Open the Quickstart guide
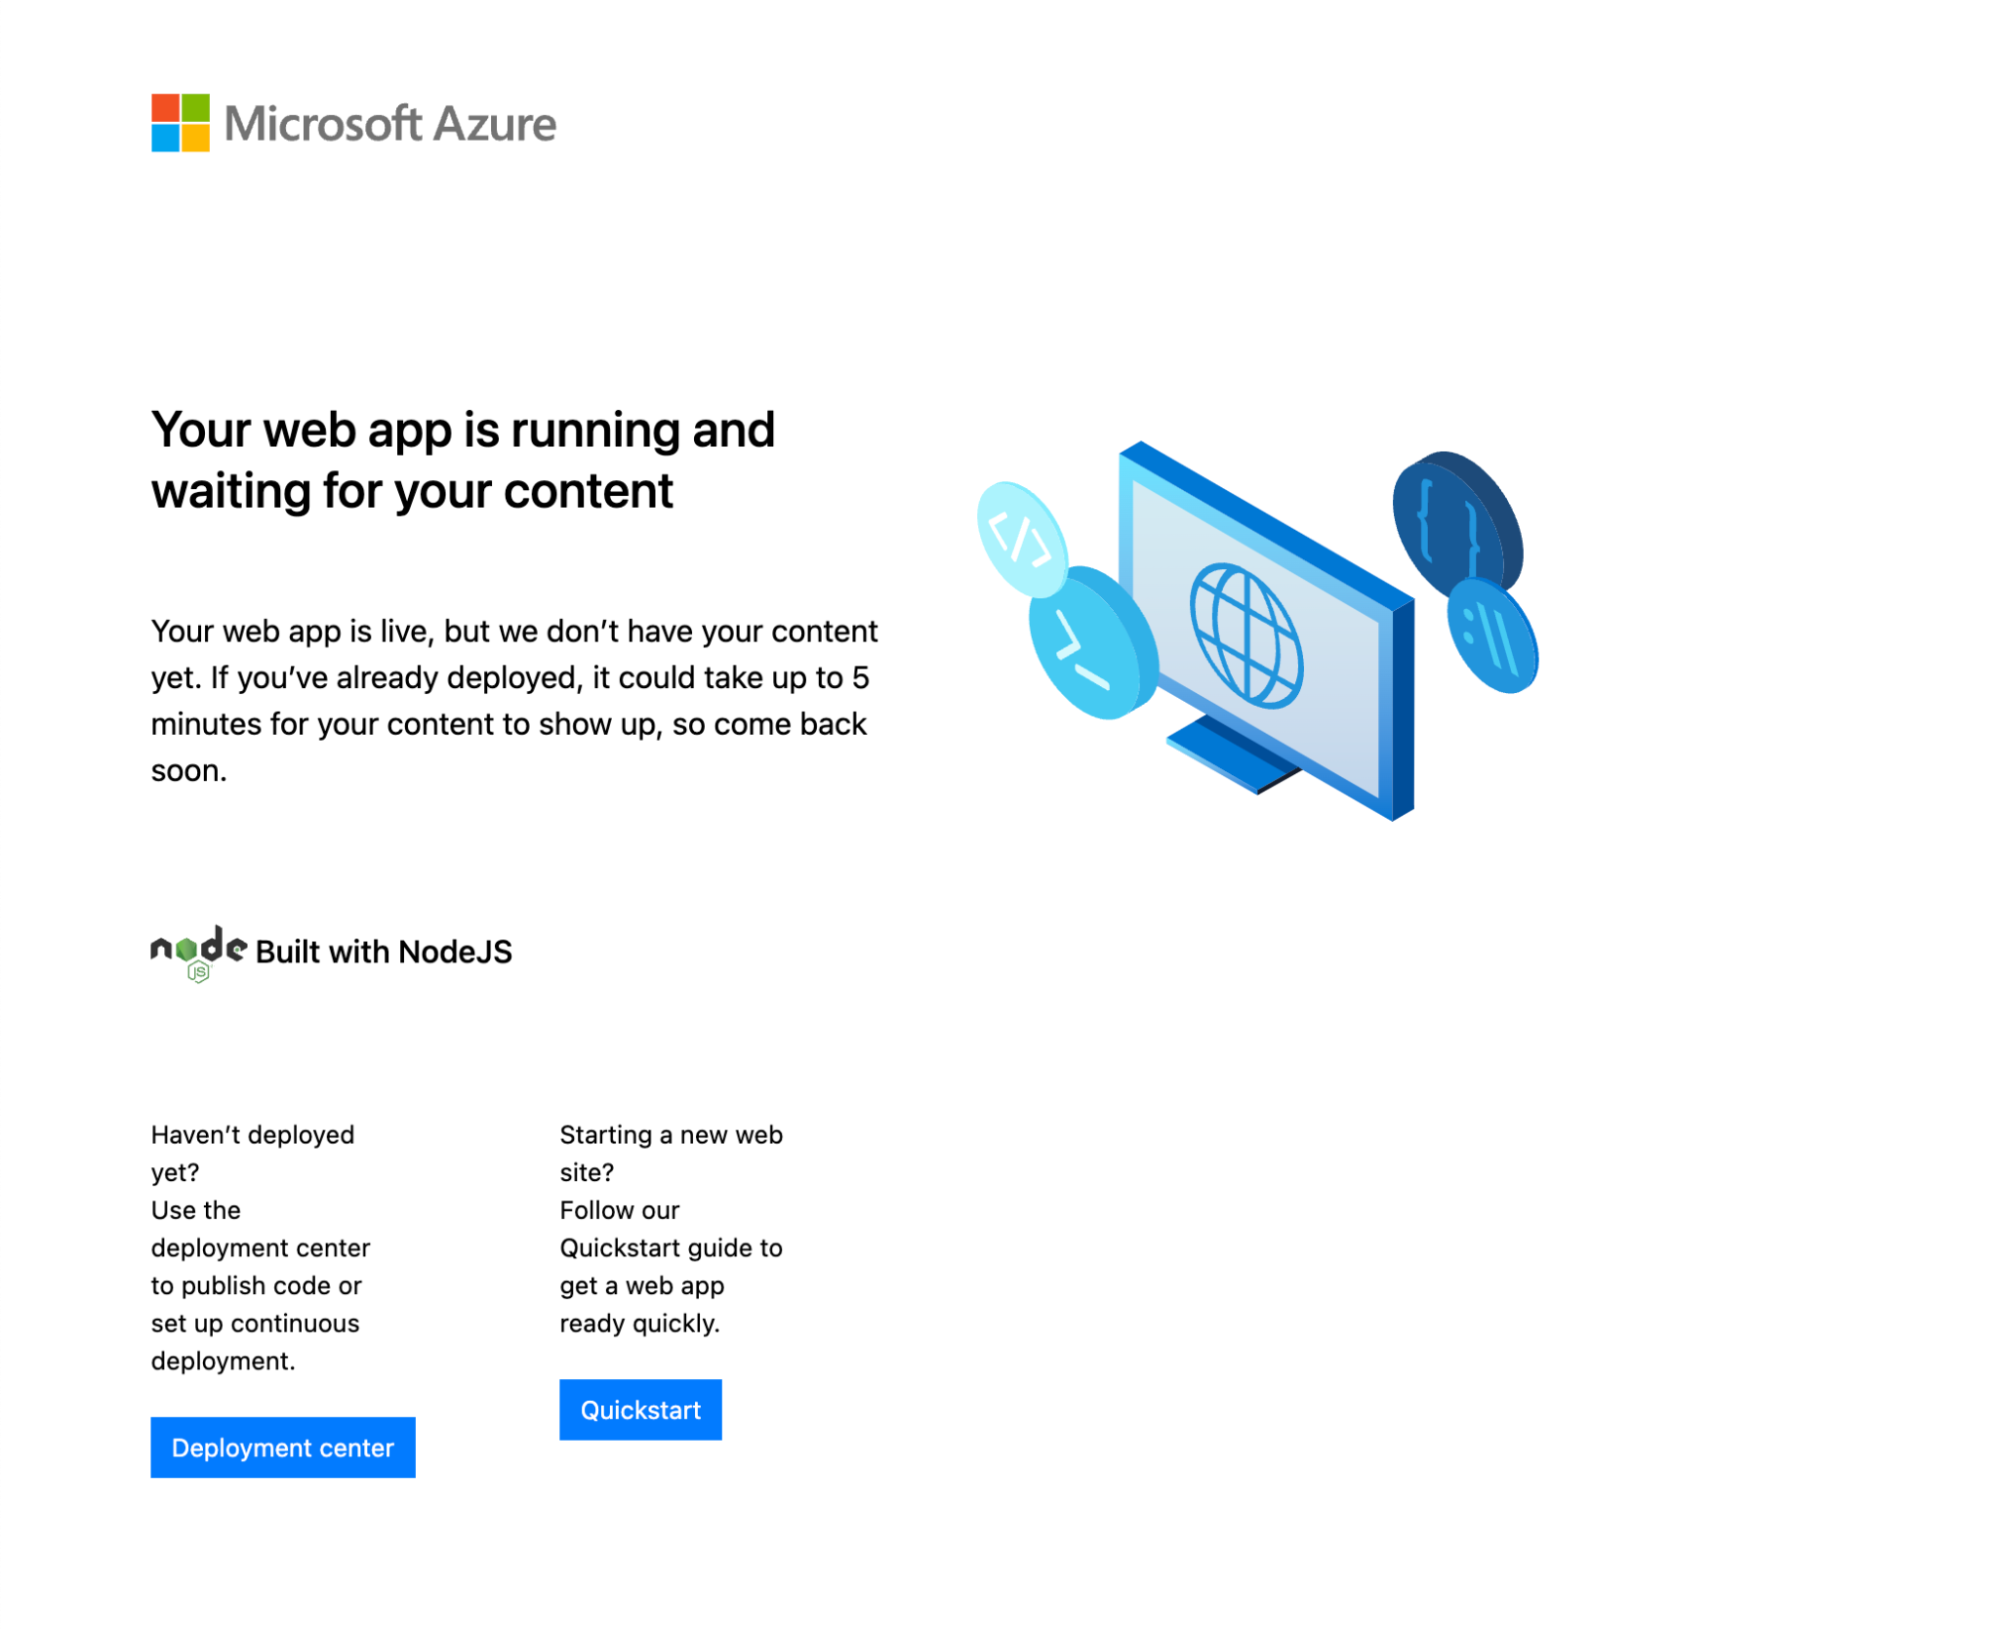This screenshot has width=1999, height=1631. click(x=640, y=1409)
